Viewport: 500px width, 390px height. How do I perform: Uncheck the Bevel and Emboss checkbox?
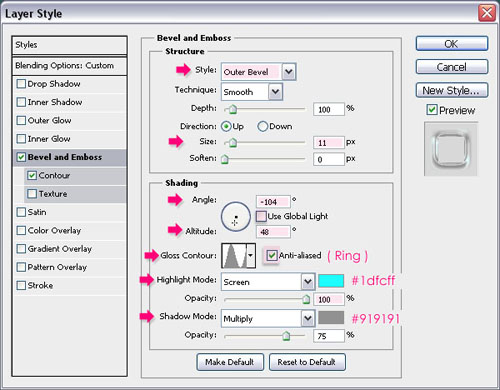pyautogui.click(x=21, y=157)
